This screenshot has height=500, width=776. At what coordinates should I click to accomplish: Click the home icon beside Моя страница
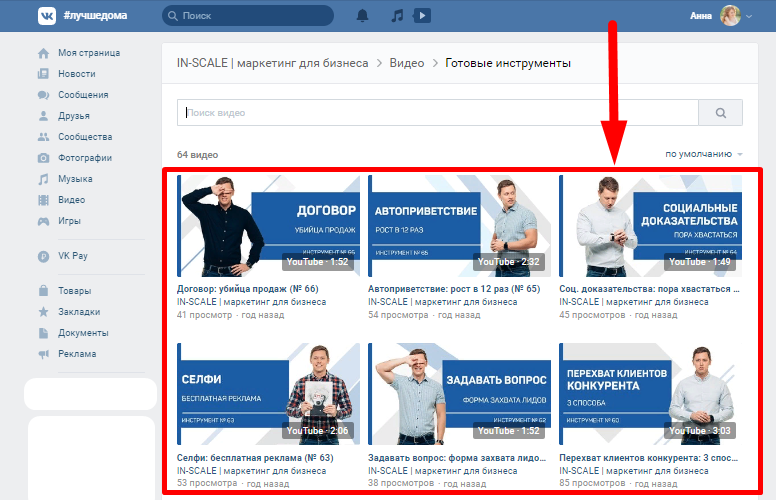click(44, 53)
